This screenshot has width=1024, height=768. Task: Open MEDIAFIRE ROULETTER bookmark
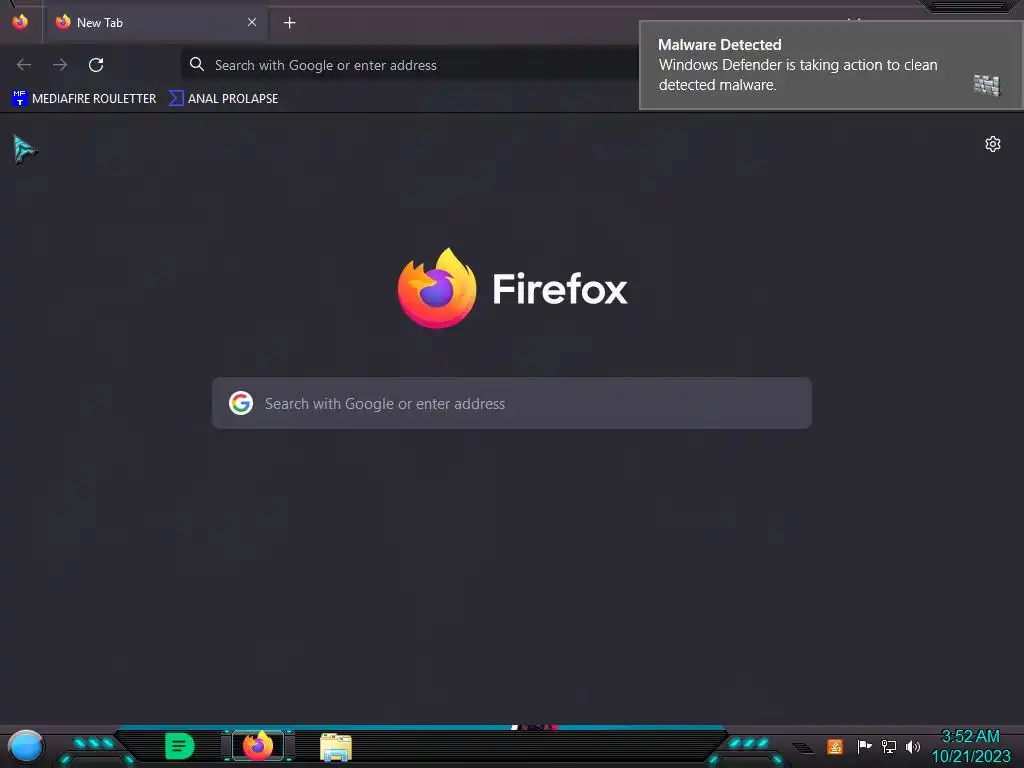point(84,99)
